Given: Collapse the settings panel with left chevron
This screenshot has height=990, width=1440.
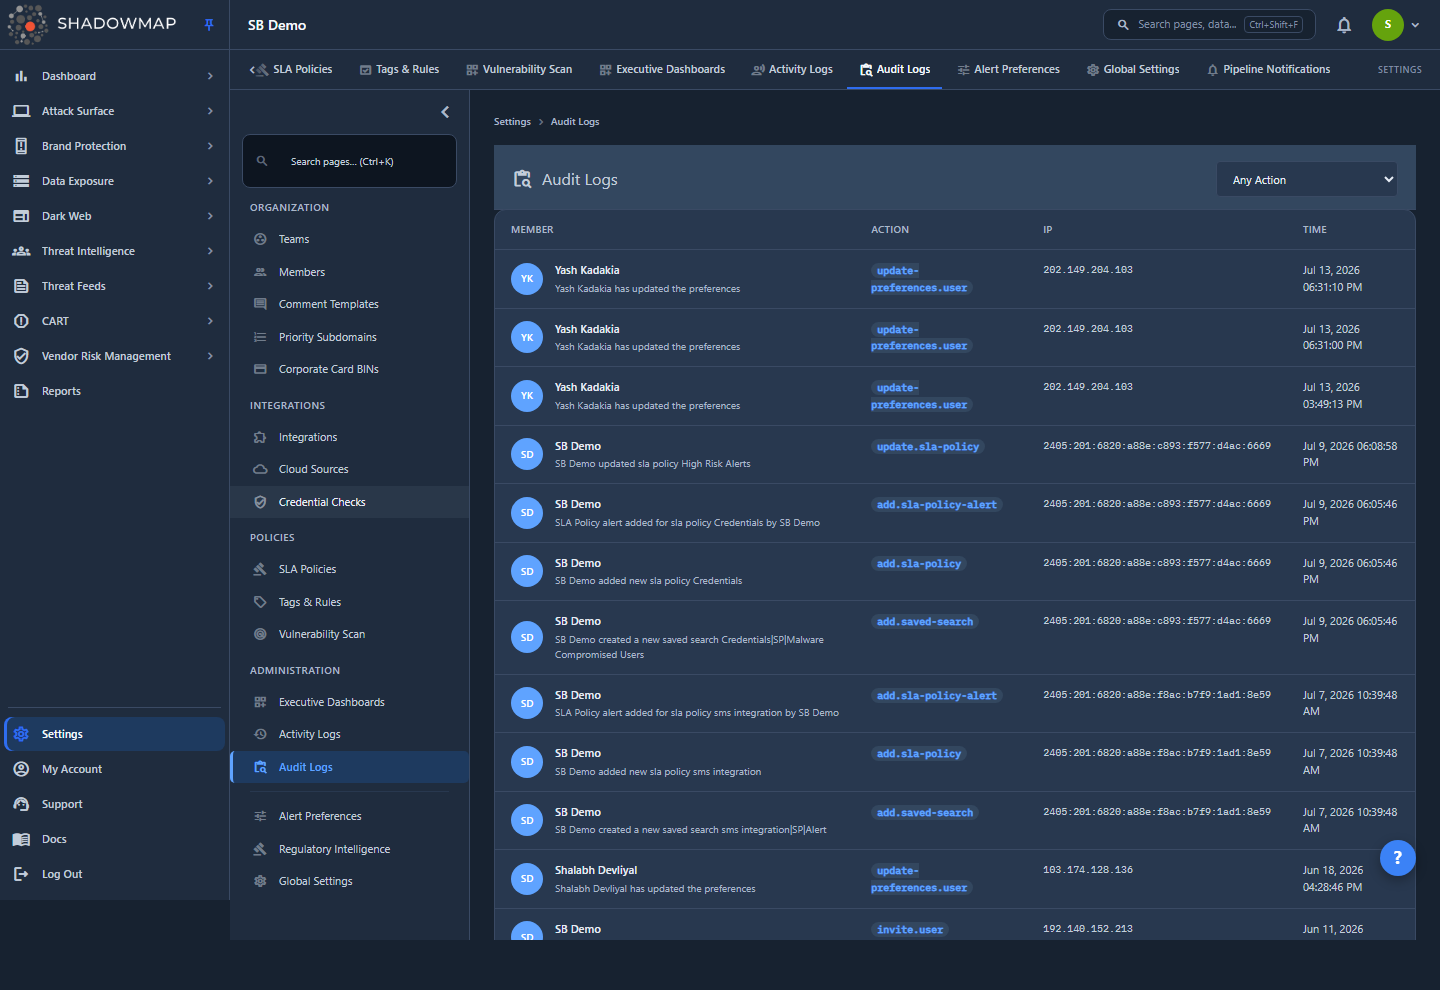Looking at the screenshot, I should pyautogui.click(x=445, y=112).
